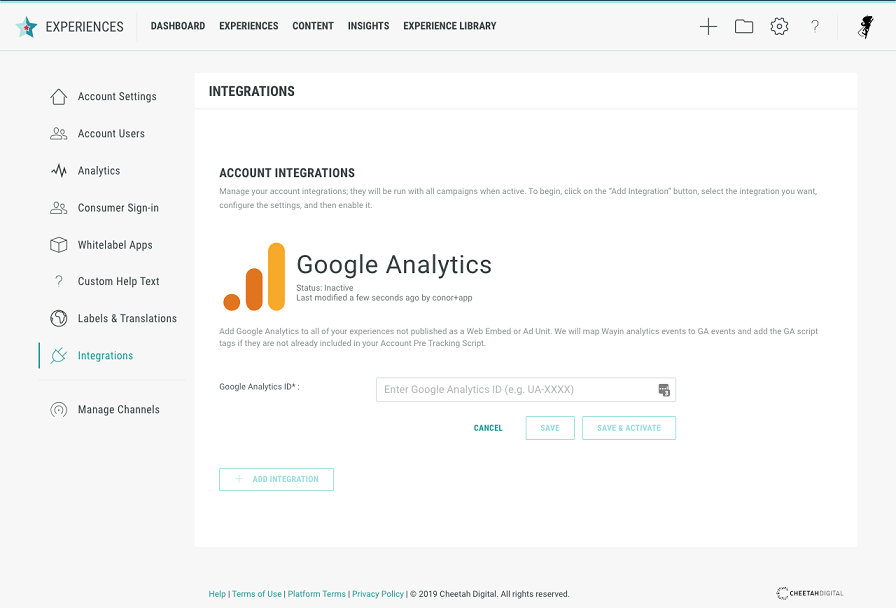Open settings gear icon in header
The width and height of the screenshot is (896, 608).
pyautogui.click(x=779, y=27)
